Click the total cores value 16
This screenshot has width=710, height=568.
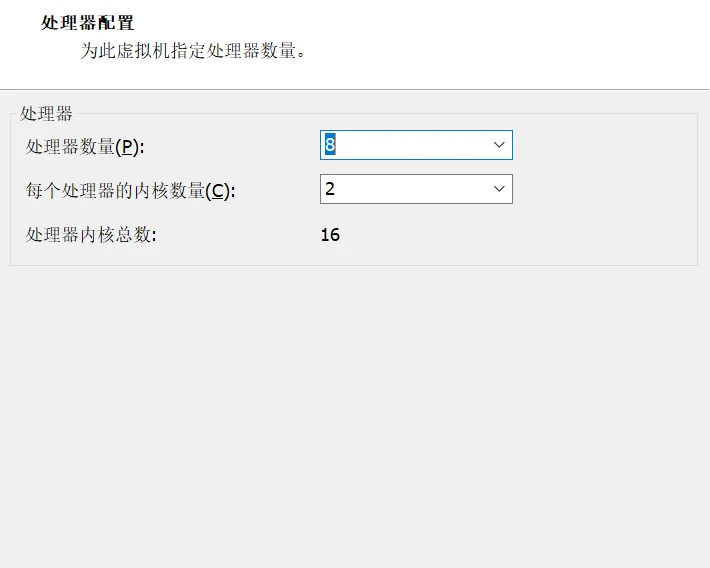[x=330, y=235]
